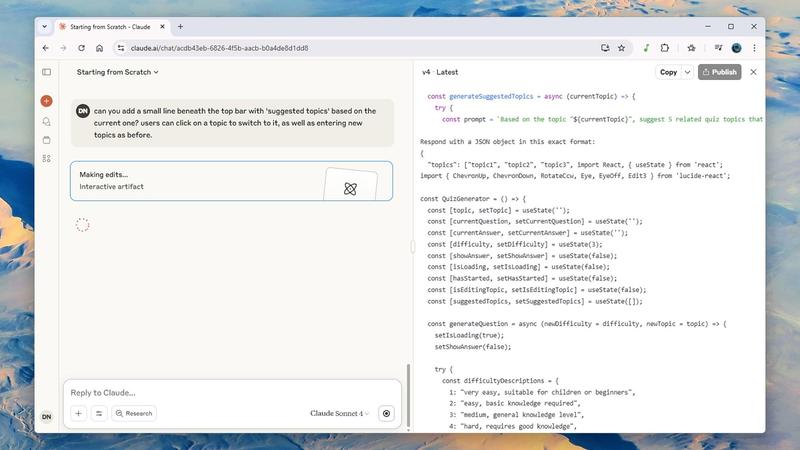Open the chats history icon in the sidebar

coord(46,121)
